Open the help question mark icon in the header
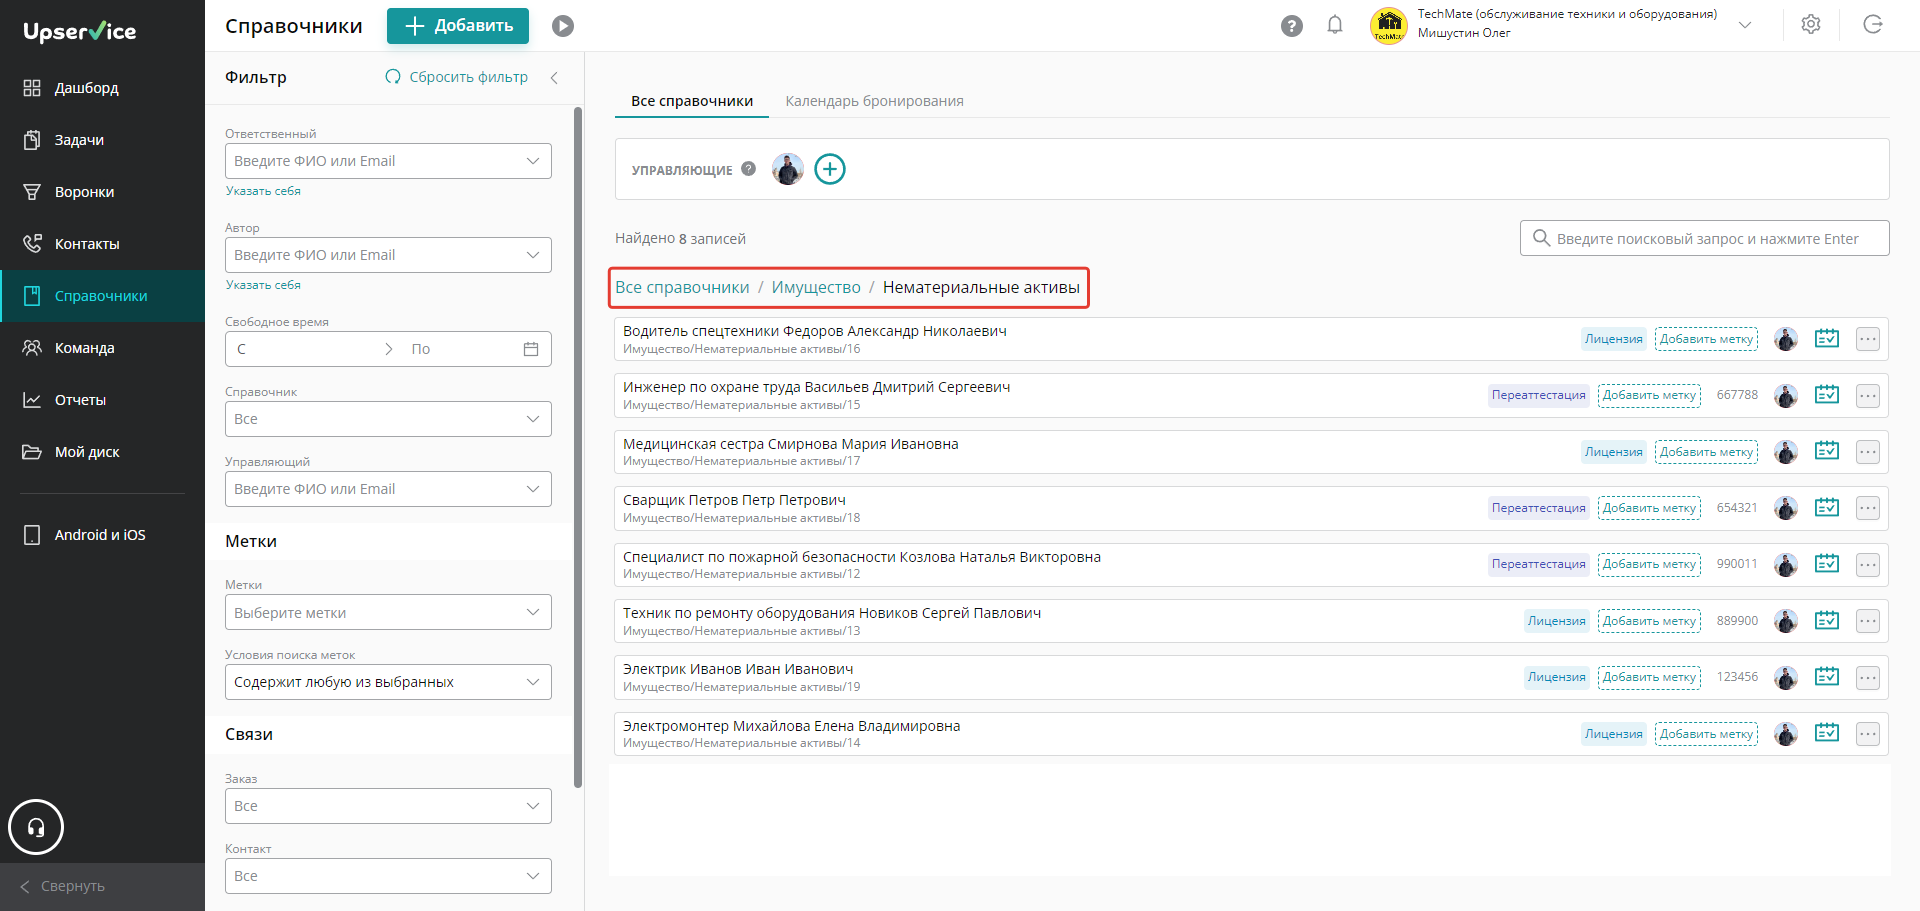The image size is (1920, 911). (x=1292, y=26)
